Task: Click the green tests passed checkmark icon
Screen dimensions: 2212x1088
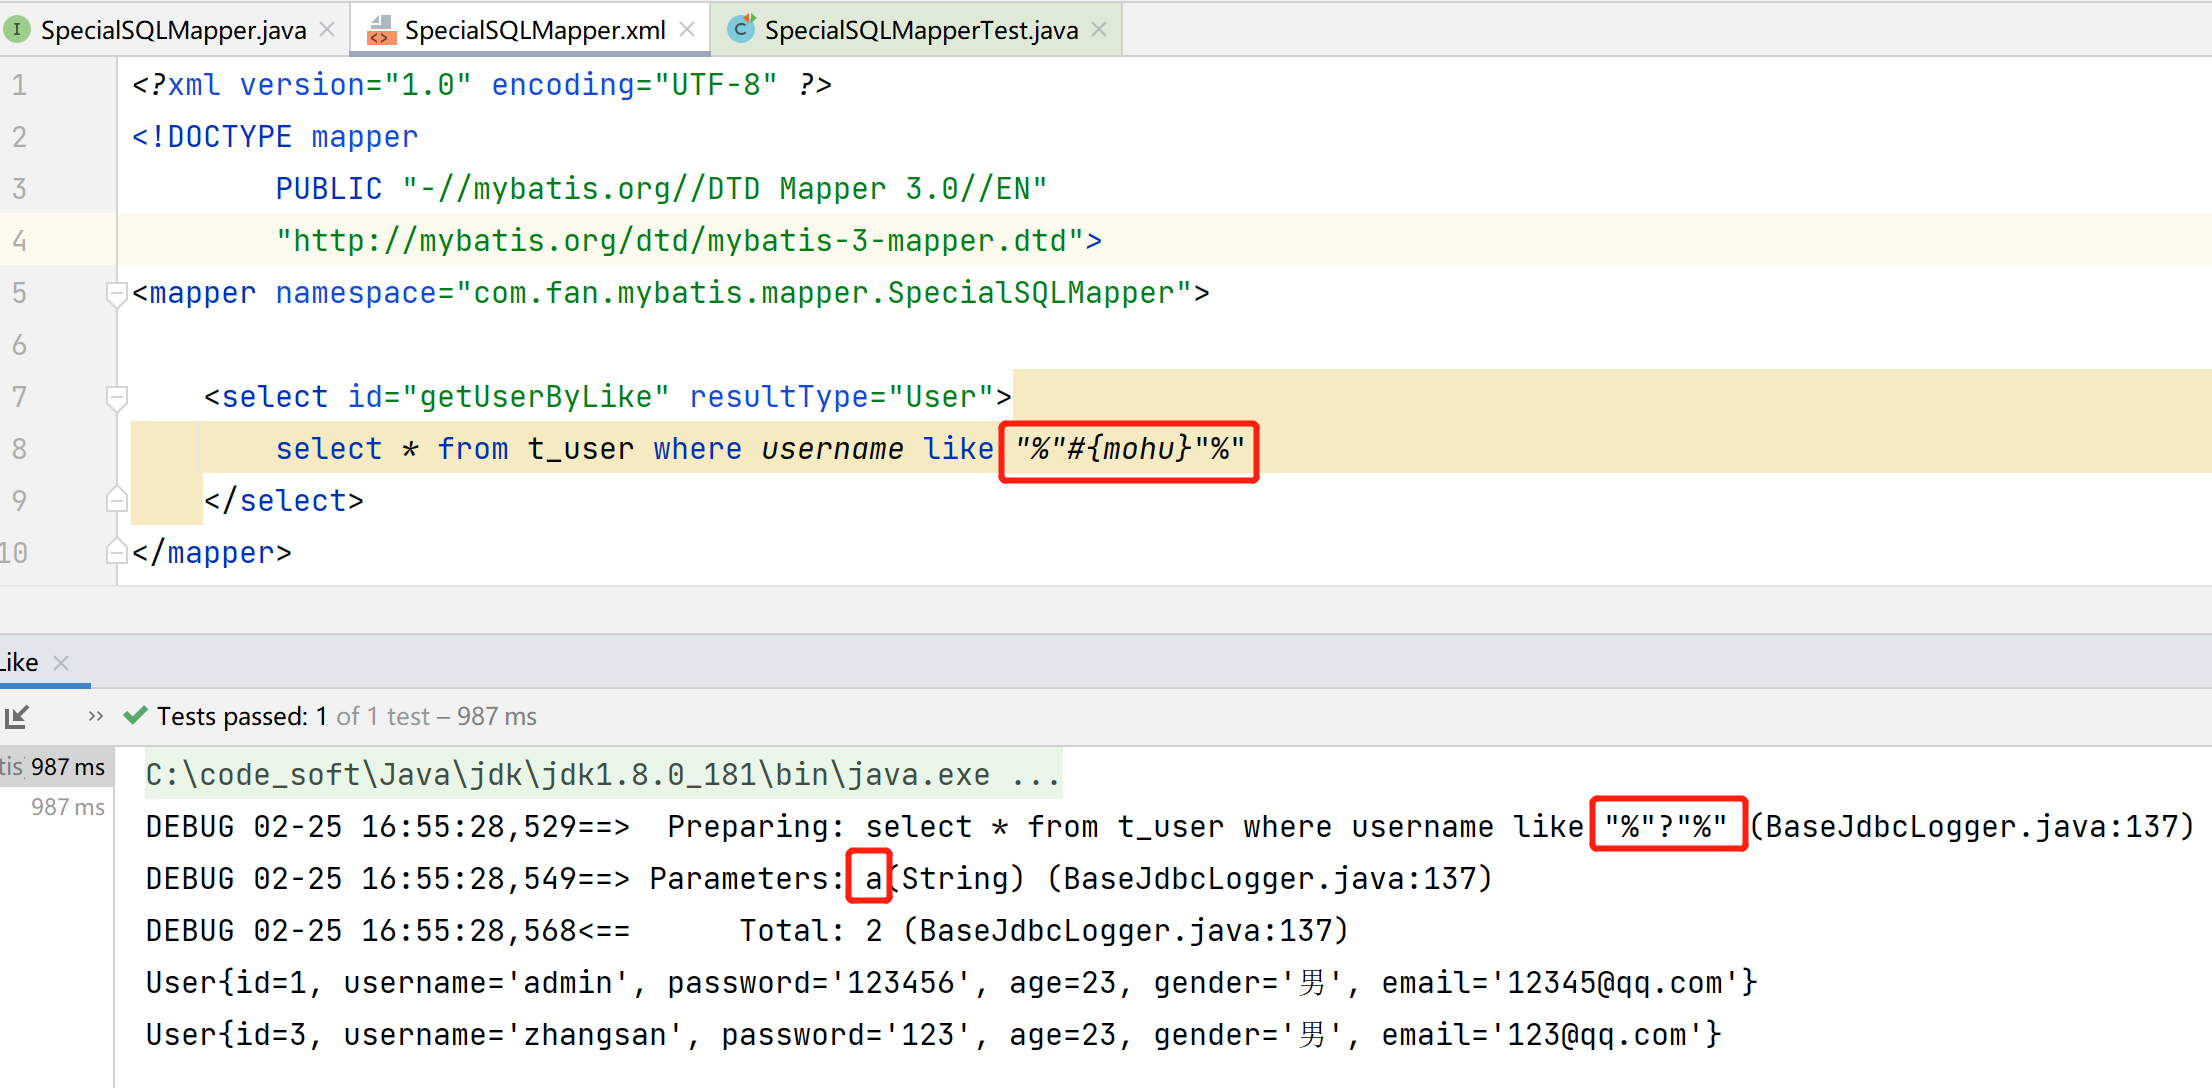Action: click(x=135, y=716)
